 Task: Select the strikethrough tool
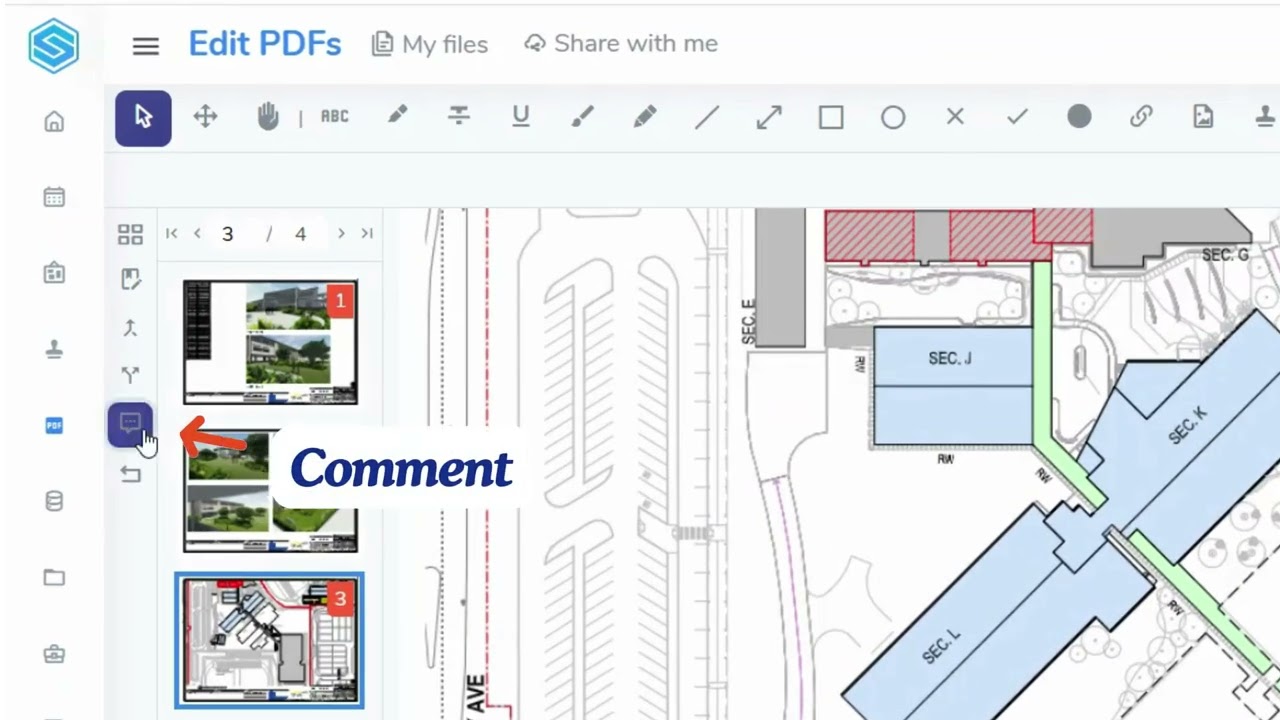pos(459,117)
